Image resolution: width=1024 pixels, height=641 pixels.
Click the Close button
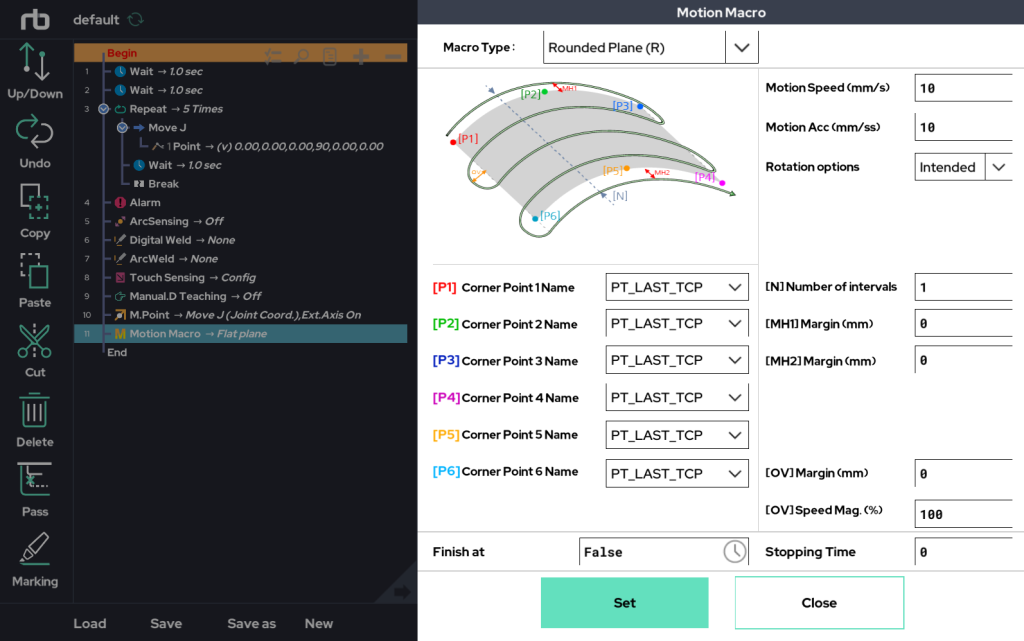point(819,602)
